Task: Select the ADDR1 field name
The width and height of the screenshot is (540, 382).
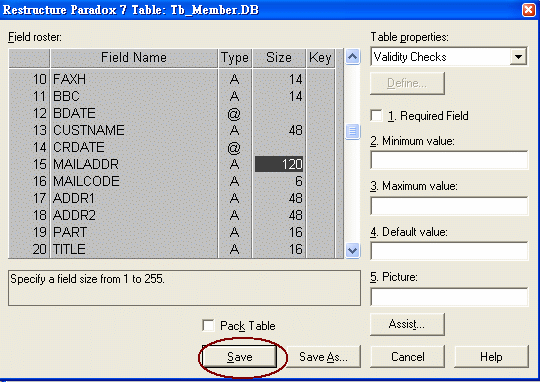Action: click(x=134, y=198)
